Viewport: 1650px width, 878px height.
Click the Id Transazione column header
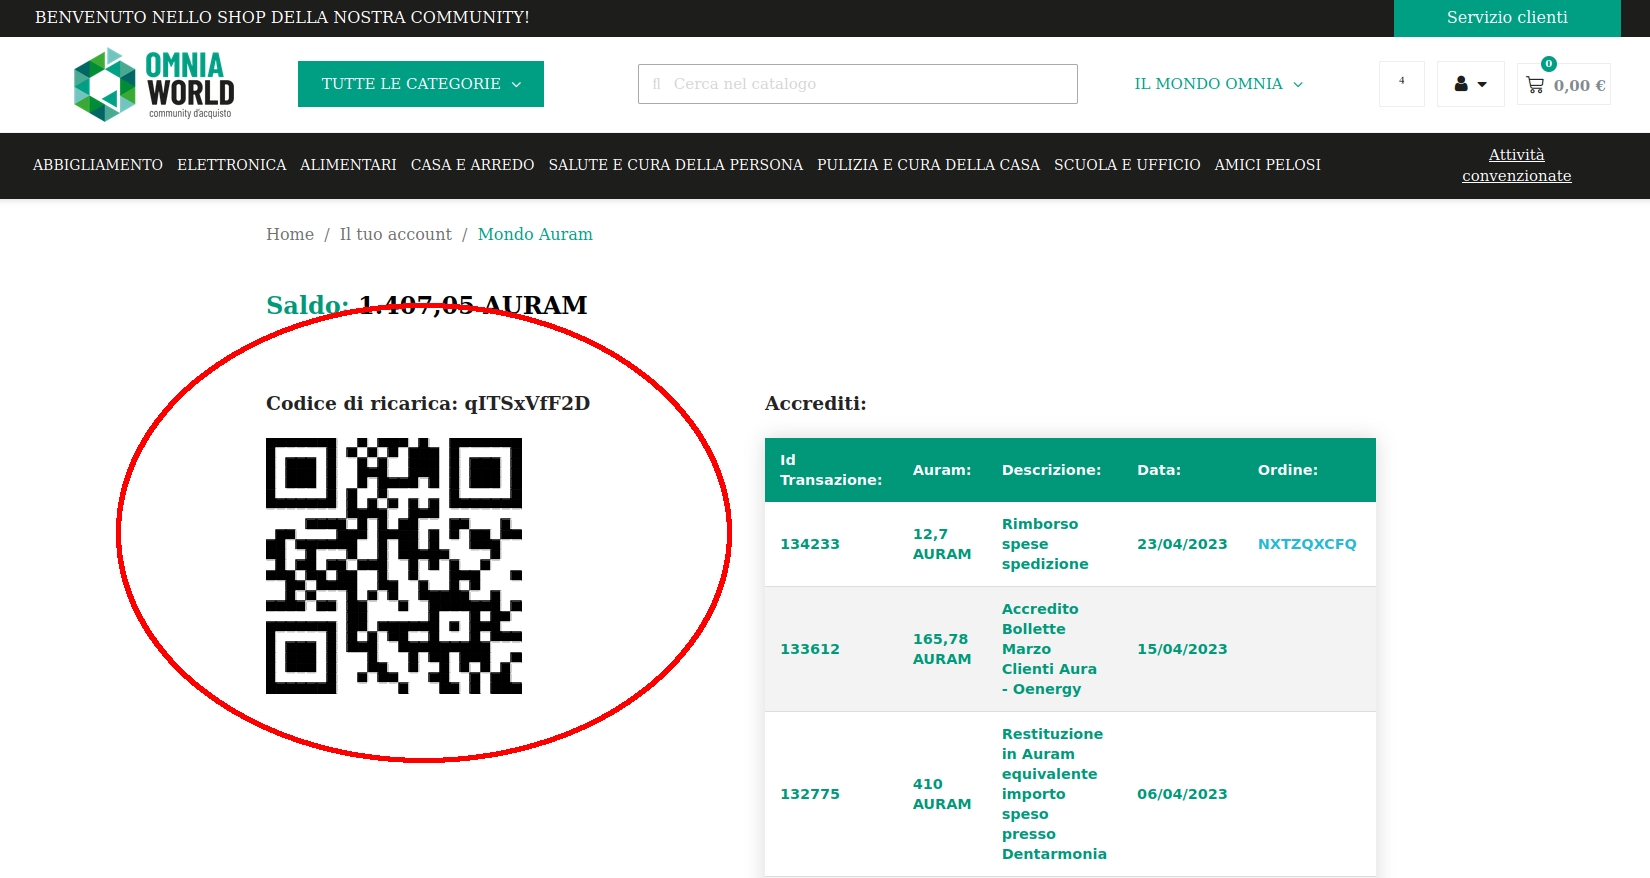coord(831,470)
